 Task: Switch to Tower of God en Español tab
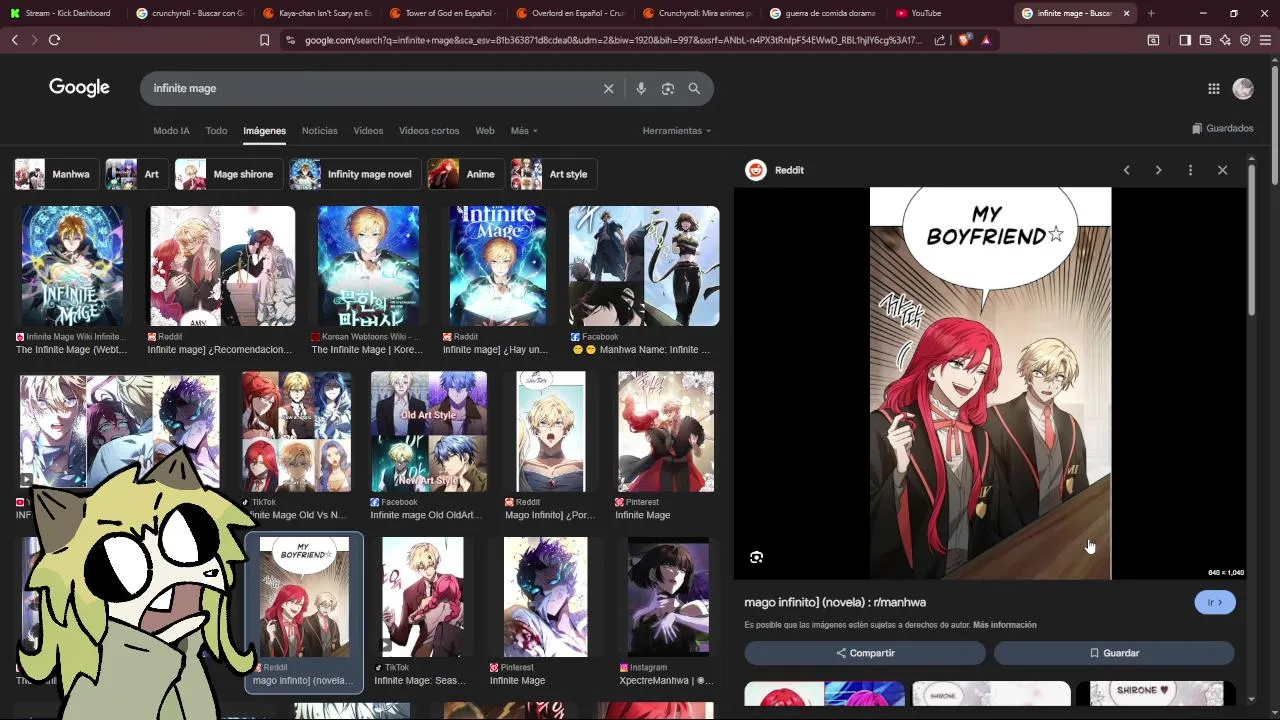pos(441,13)
